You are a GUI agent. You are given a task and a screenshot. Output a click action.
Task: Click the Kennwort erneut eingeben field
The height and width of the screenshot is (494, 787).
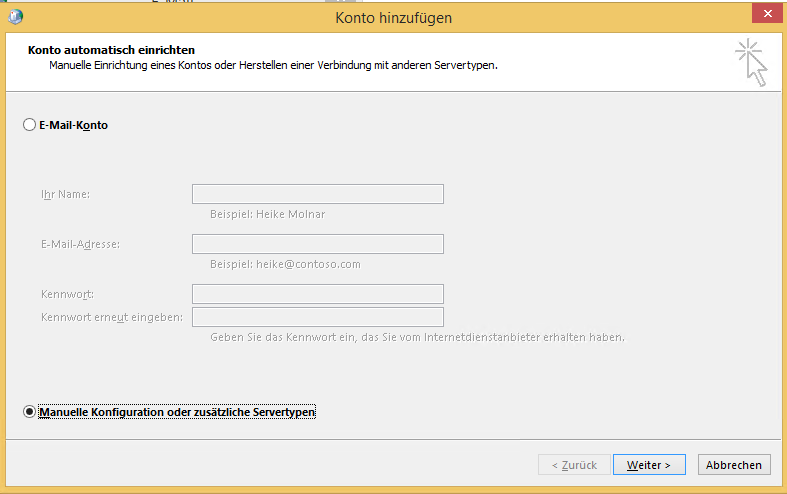coord(317,317)
